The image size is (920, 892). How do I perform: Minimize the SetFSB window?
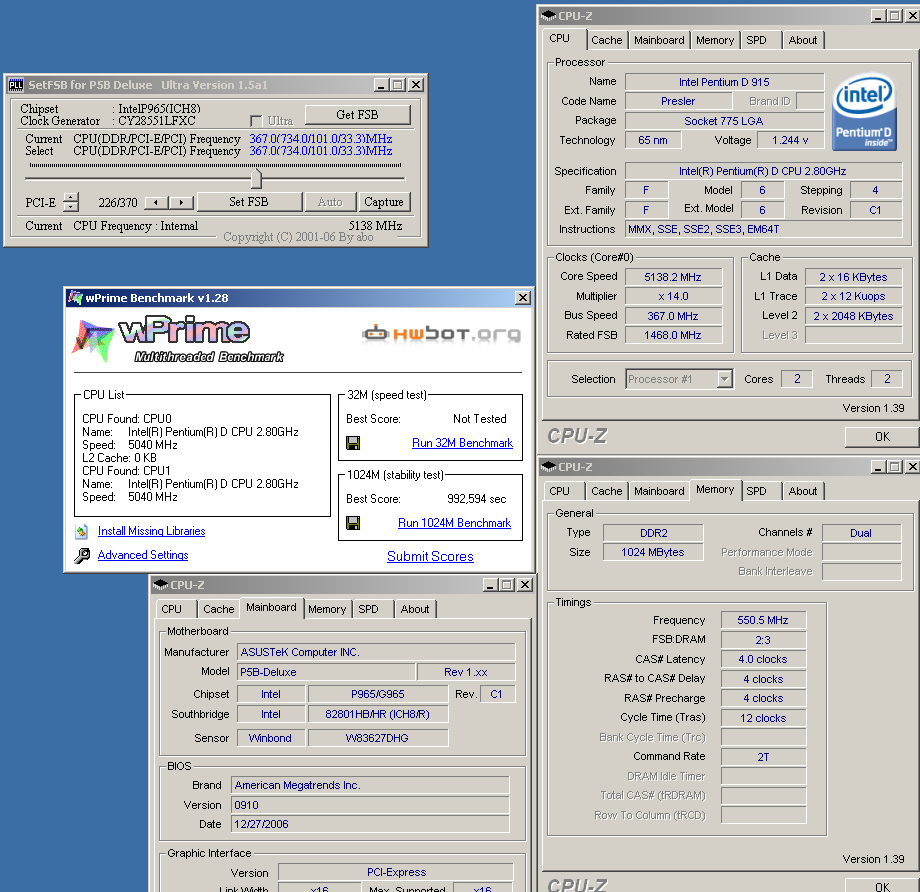coord(381,85)
